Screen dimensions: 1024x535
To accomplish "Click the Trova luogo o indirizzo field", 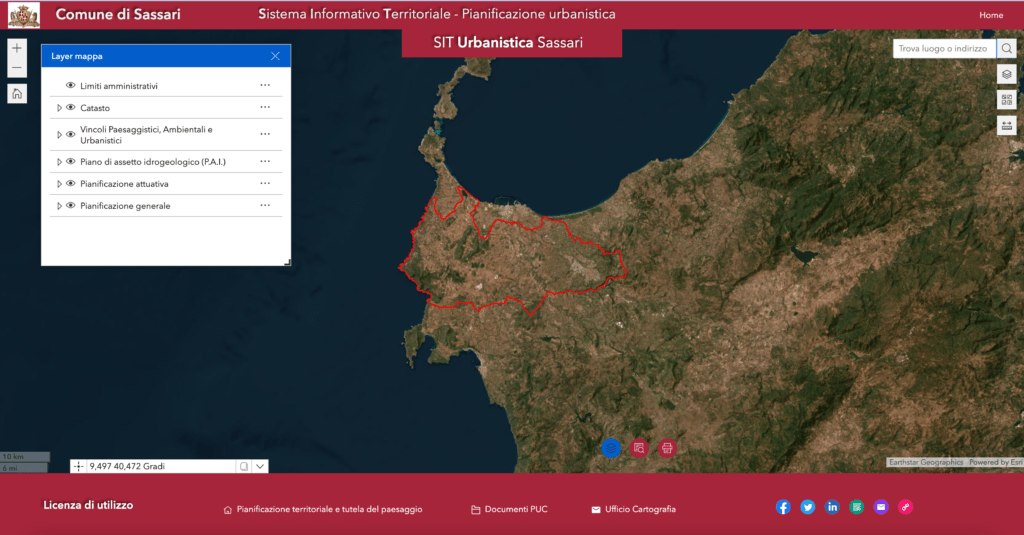I will 943,48.
